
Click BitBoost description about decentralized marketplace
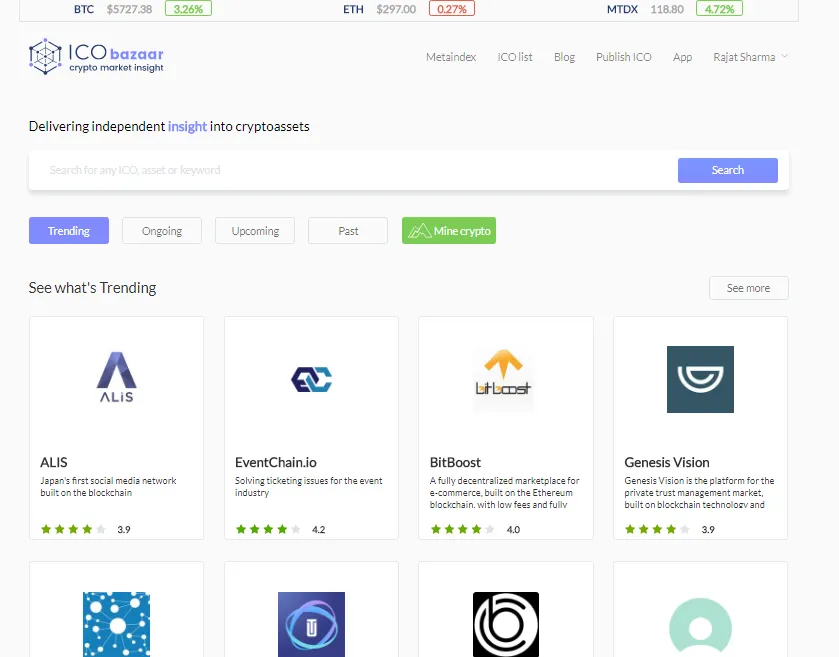(505, 493)
